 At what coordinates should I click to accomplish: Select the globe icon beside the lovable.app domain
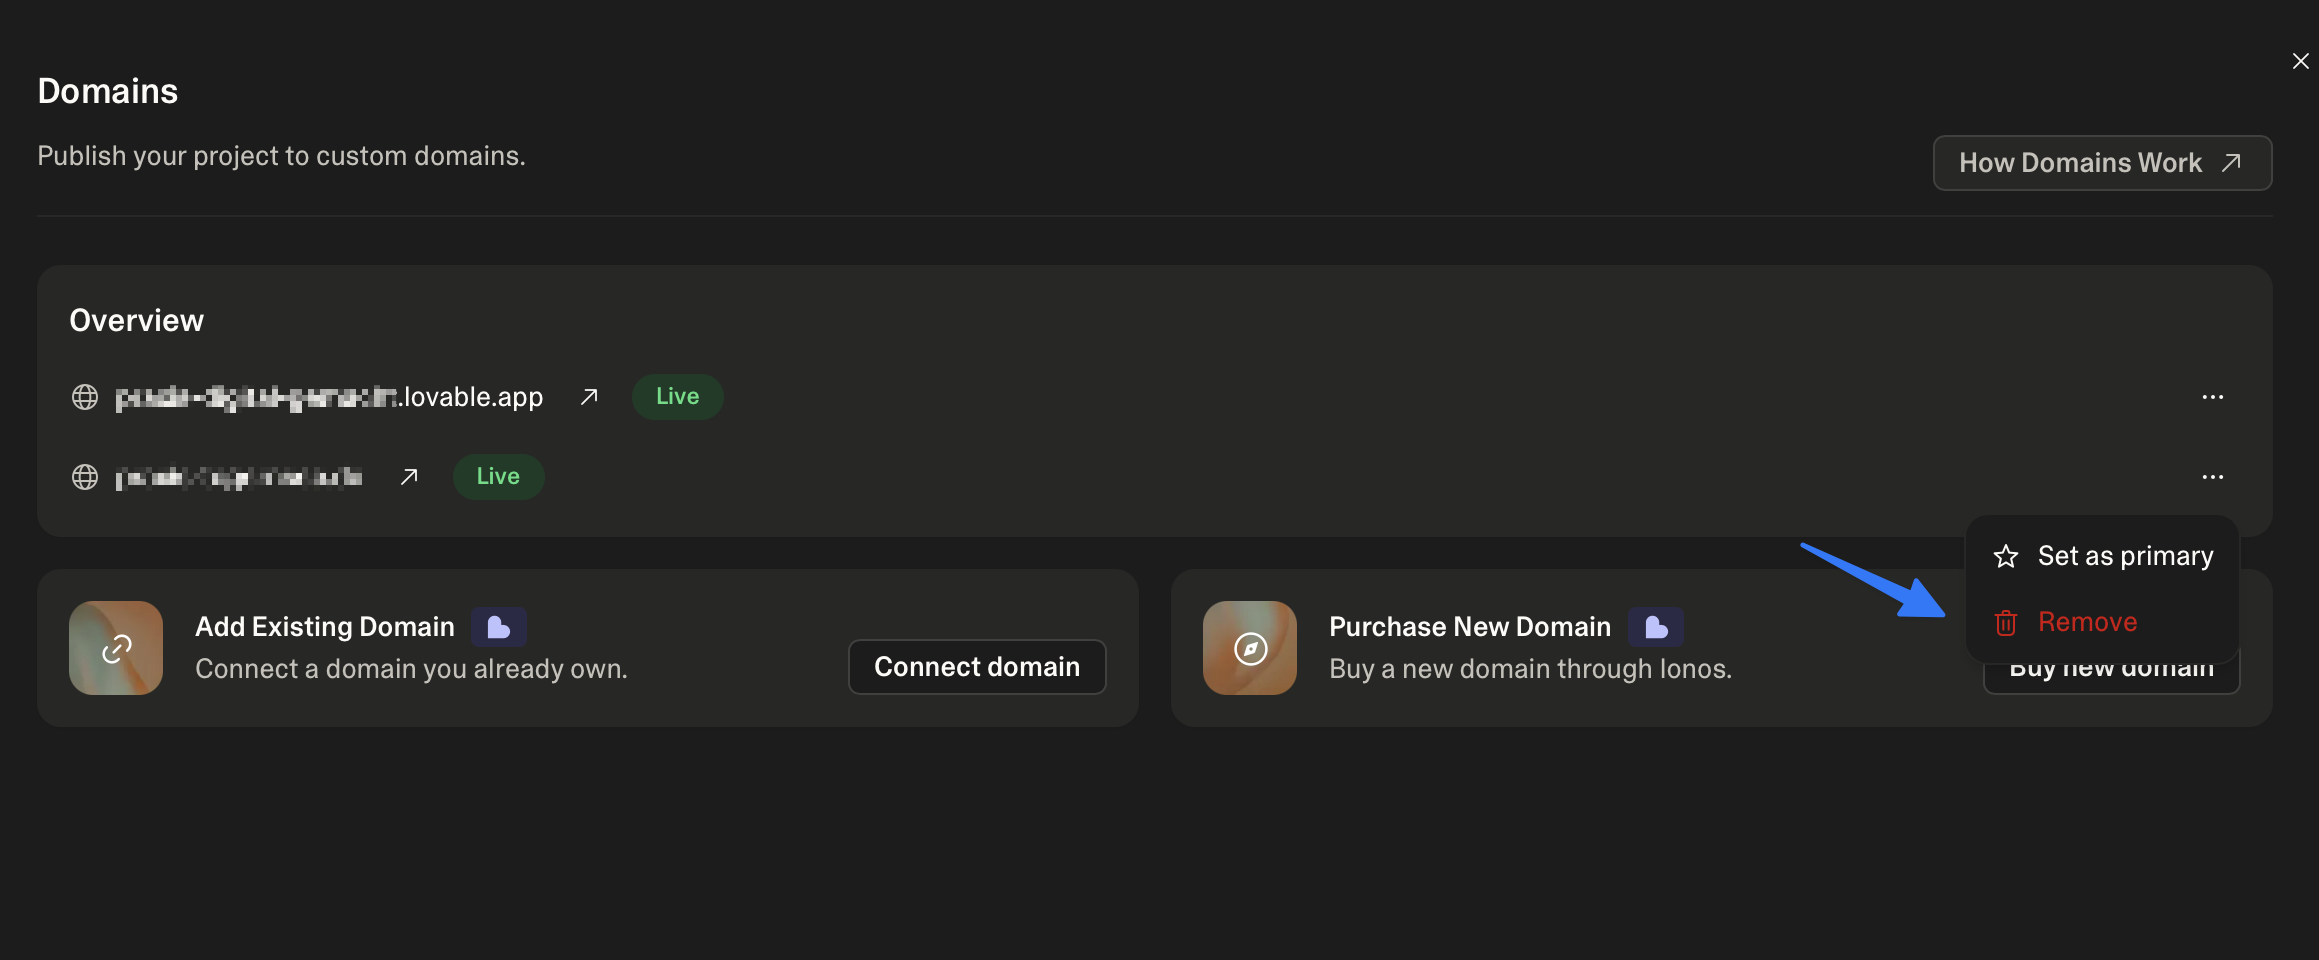coord(85,396)
